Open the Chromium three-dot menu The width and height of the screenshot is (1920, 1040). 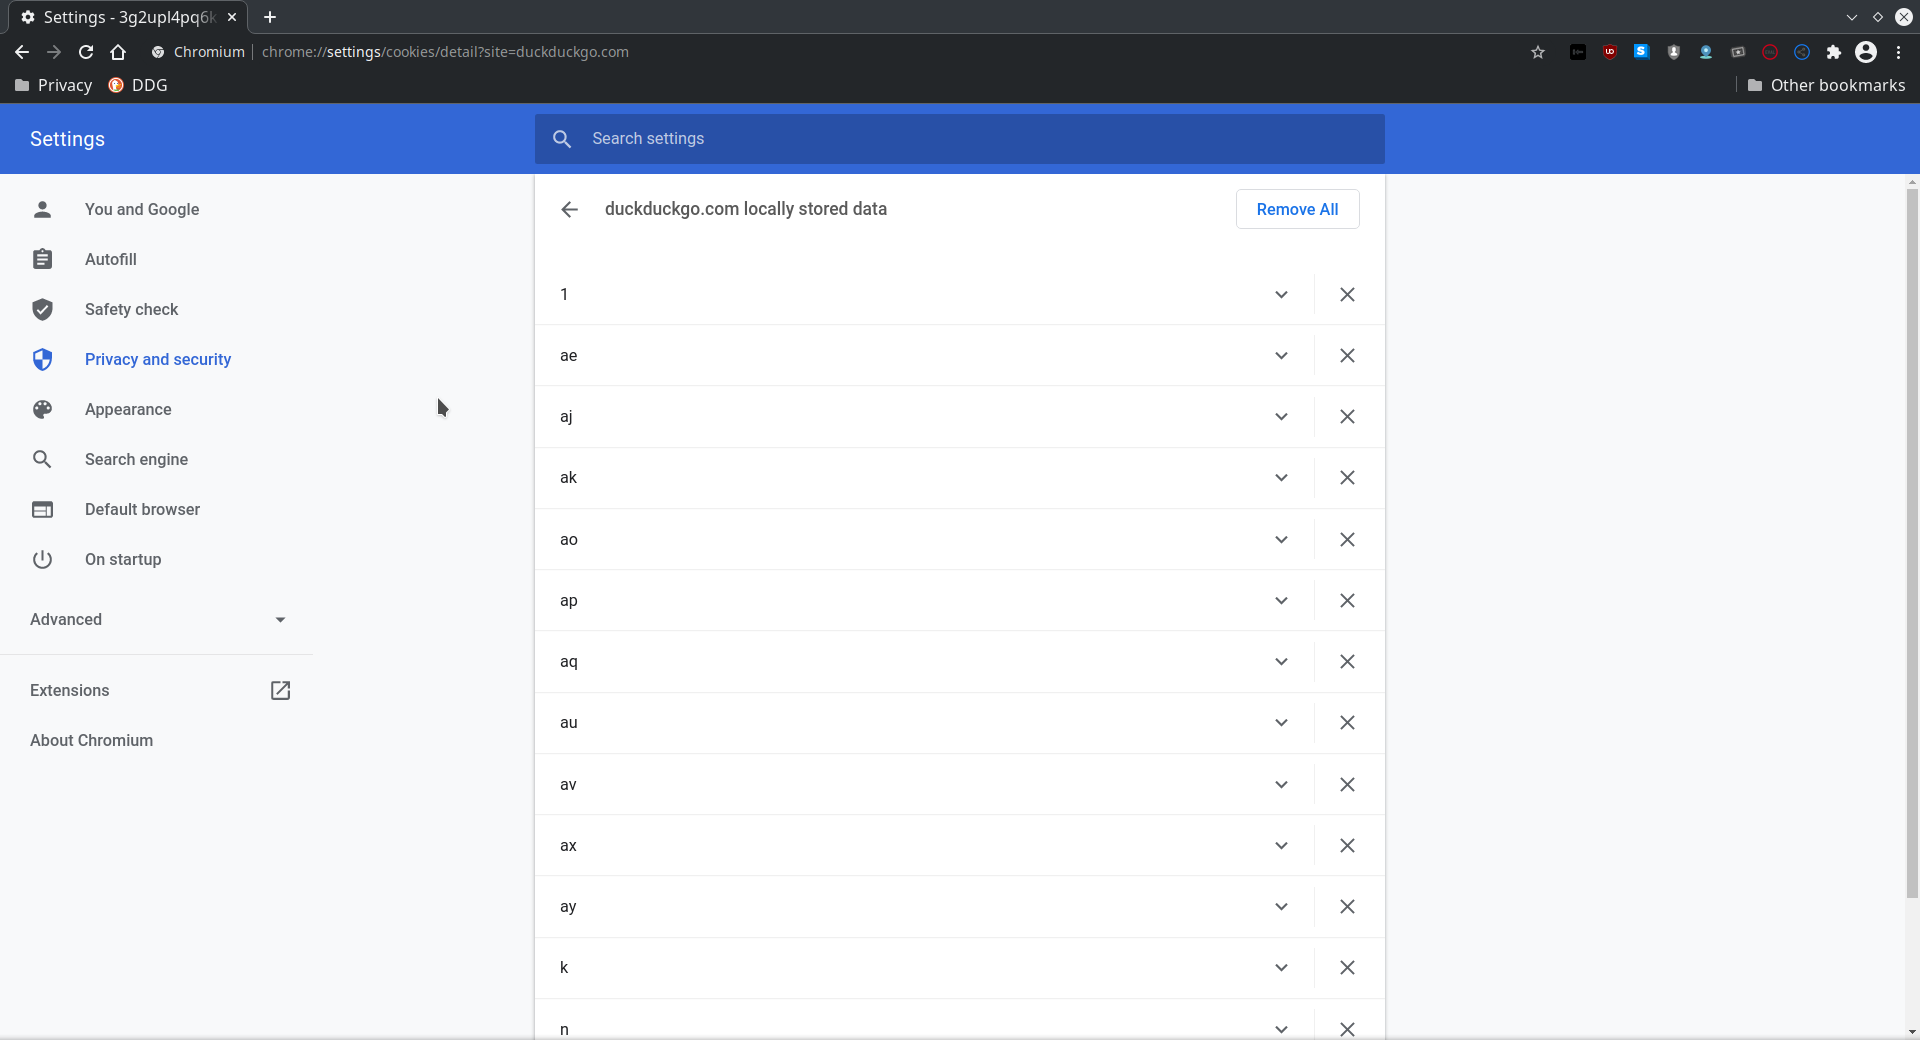[x=1898, y=52]
